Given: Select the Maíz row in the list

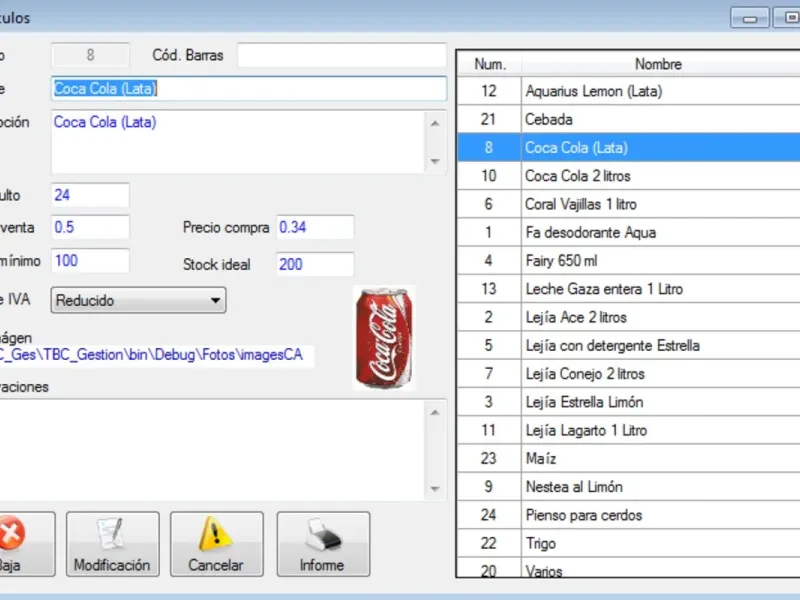Looking at the screenshot, I should [629, 458].
